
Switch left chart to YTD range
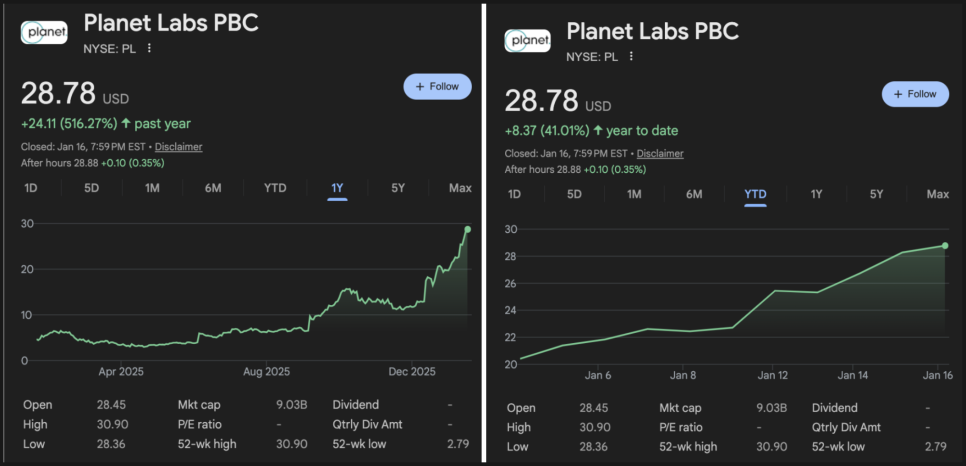click(x=275, y=188)
